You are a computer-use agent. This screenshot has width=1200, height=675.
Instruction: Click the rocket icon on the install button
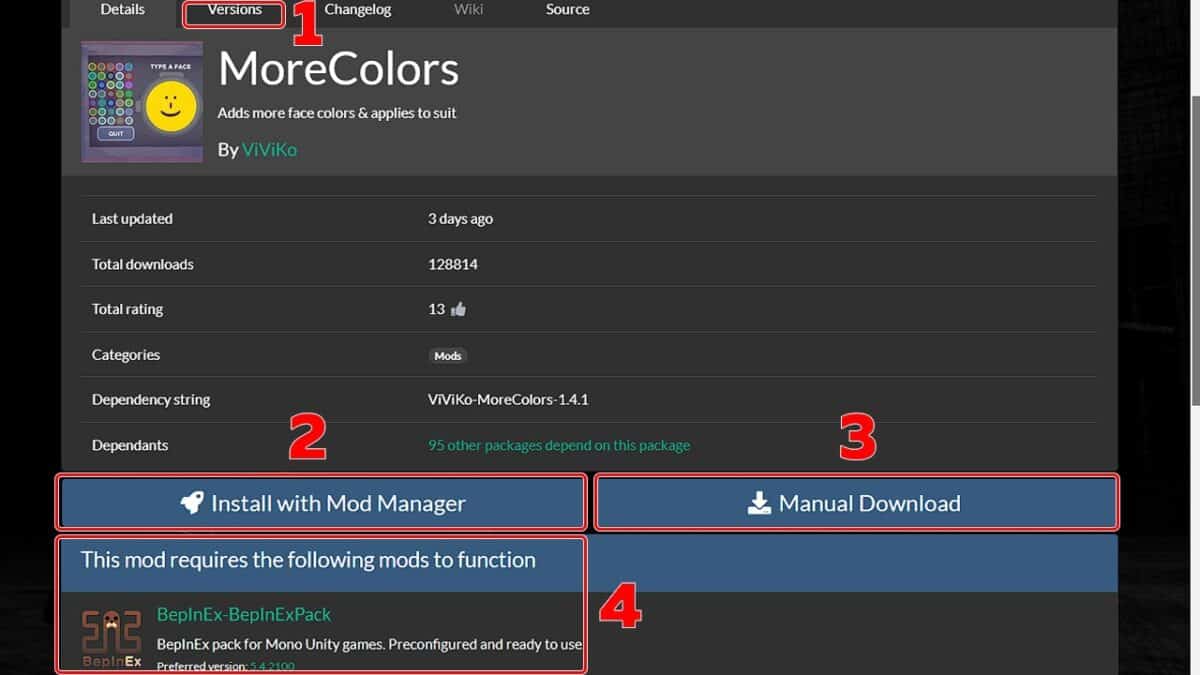[x=191, y=503]
